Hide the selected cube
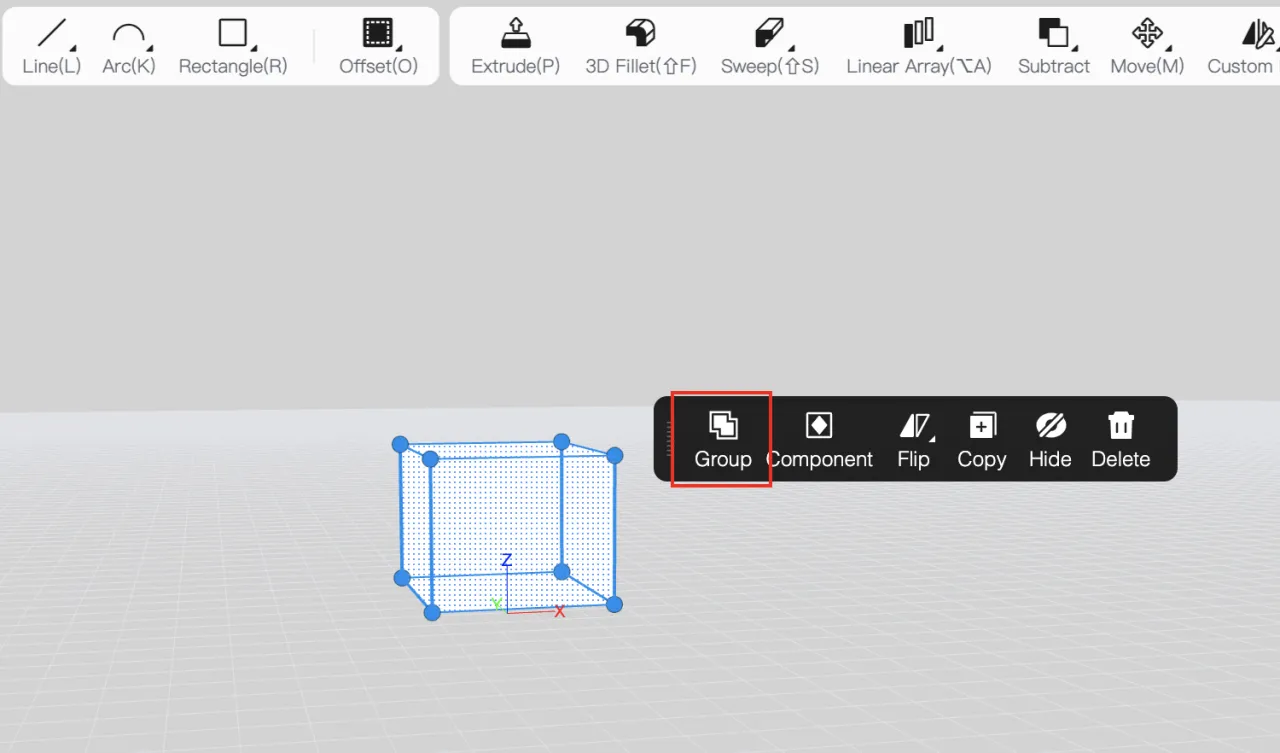Viewport: 1280px width, 753px height. pos(1050,440)
